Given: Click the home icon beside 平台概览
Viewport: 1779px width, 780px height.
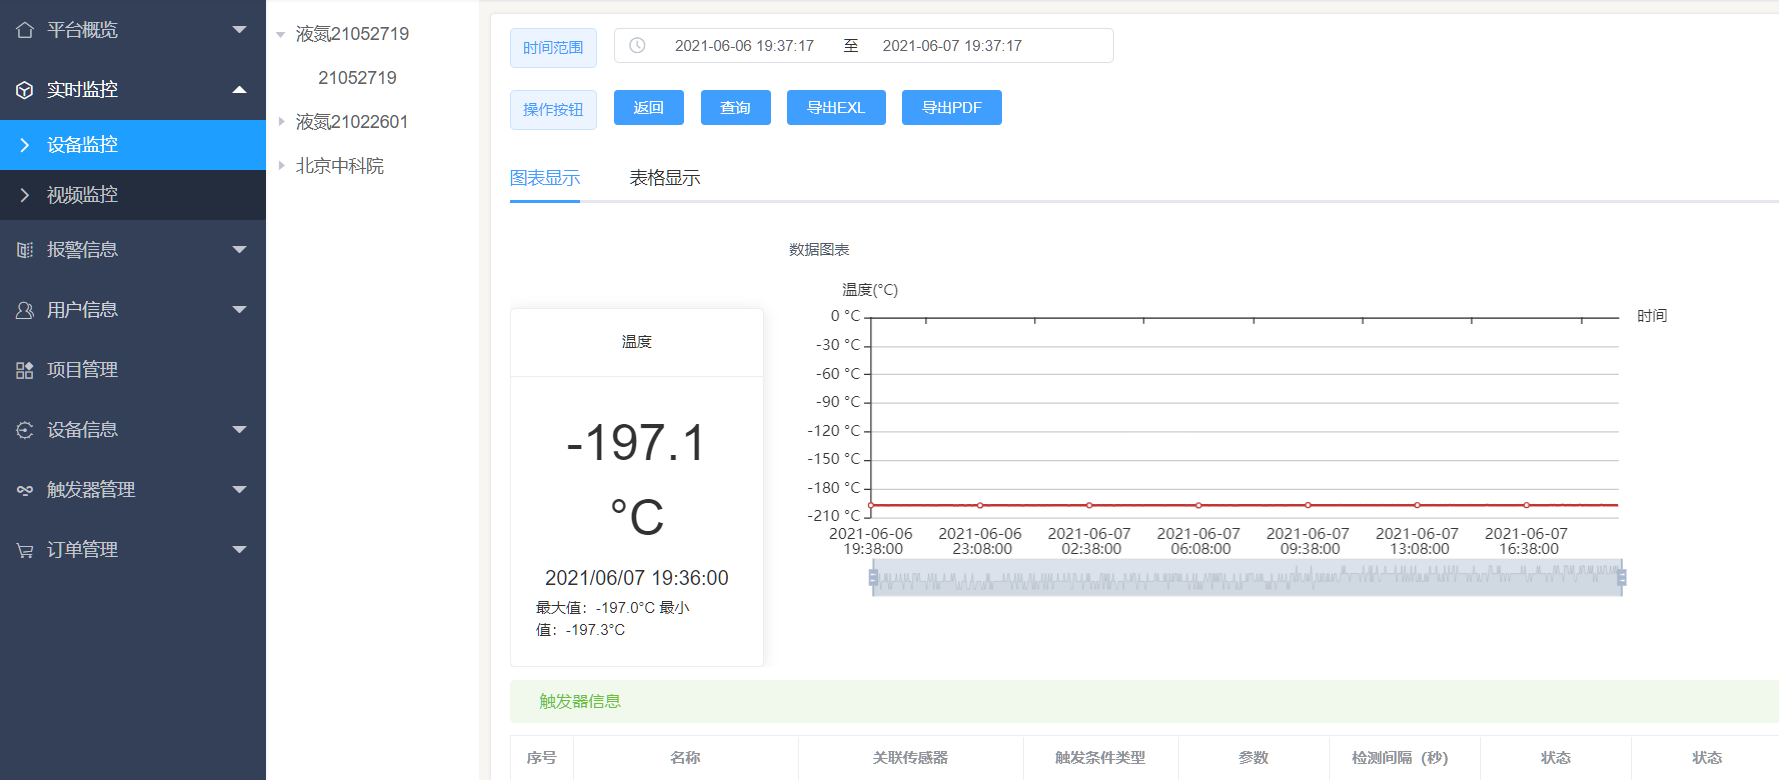Looking at the screenshot, I should click(x=25, y=30).
